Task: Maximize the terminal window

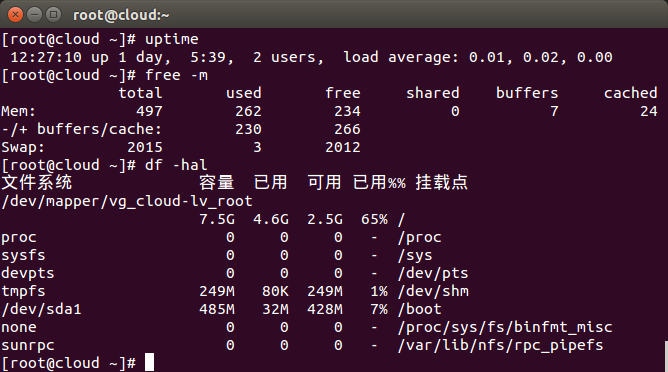Action: pyautogui.click(x=53, y=15)
